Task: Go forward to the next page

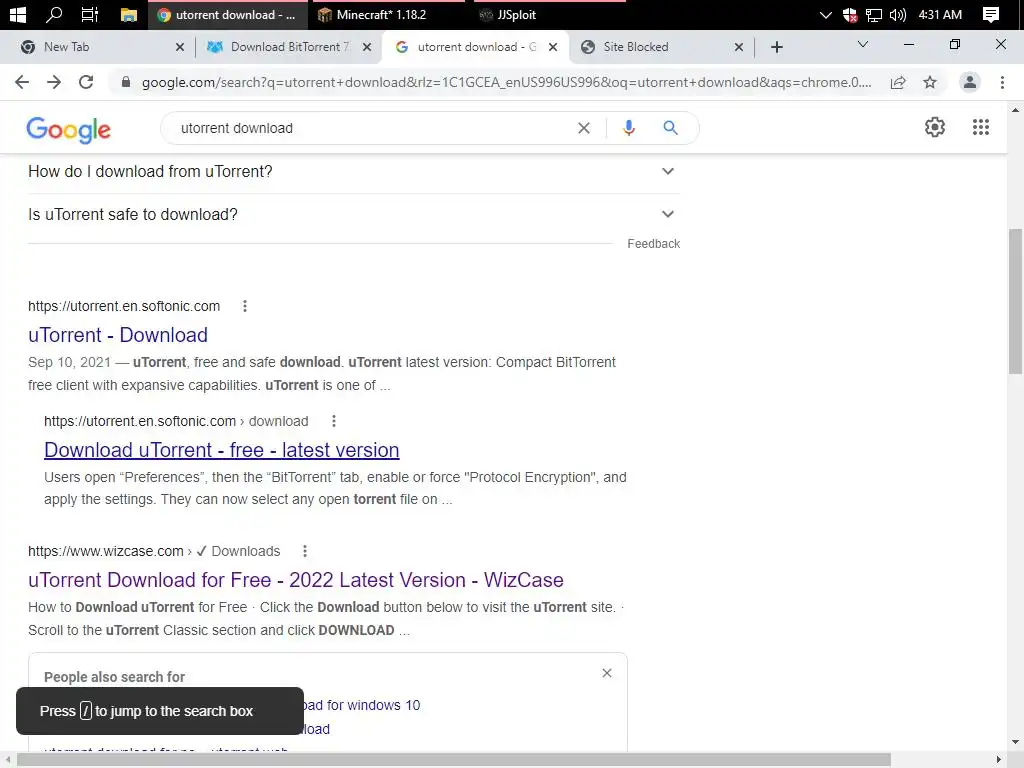Action: [54, 82]
